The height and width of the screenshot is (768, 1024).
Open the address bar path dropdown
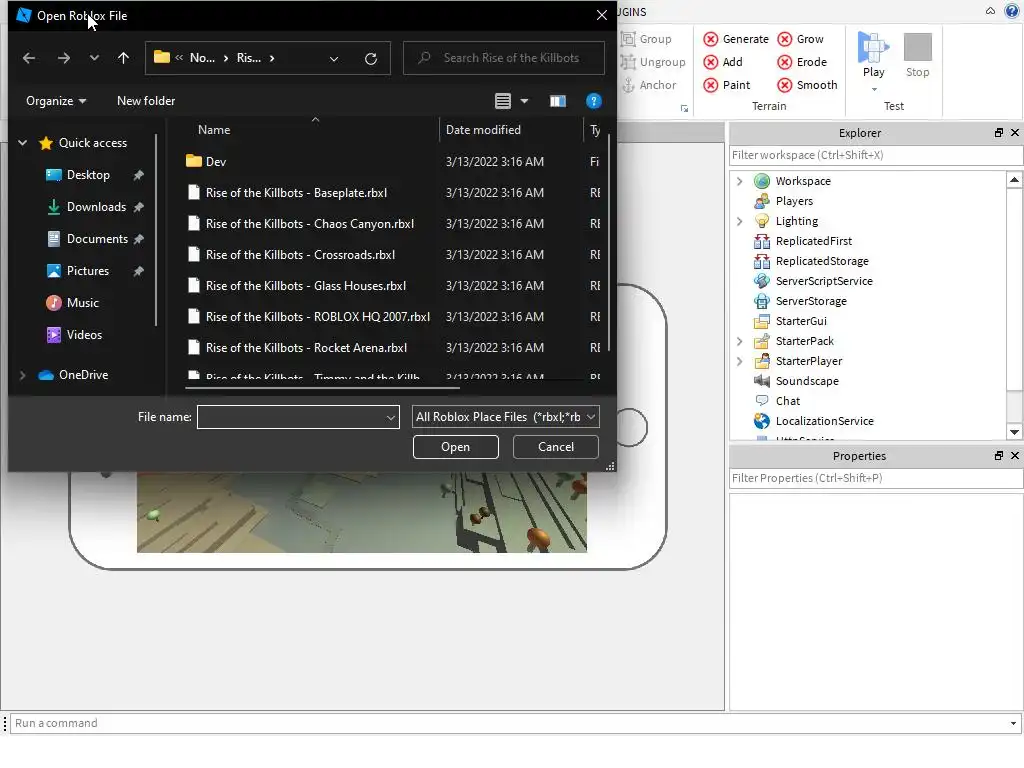[334, 59]
